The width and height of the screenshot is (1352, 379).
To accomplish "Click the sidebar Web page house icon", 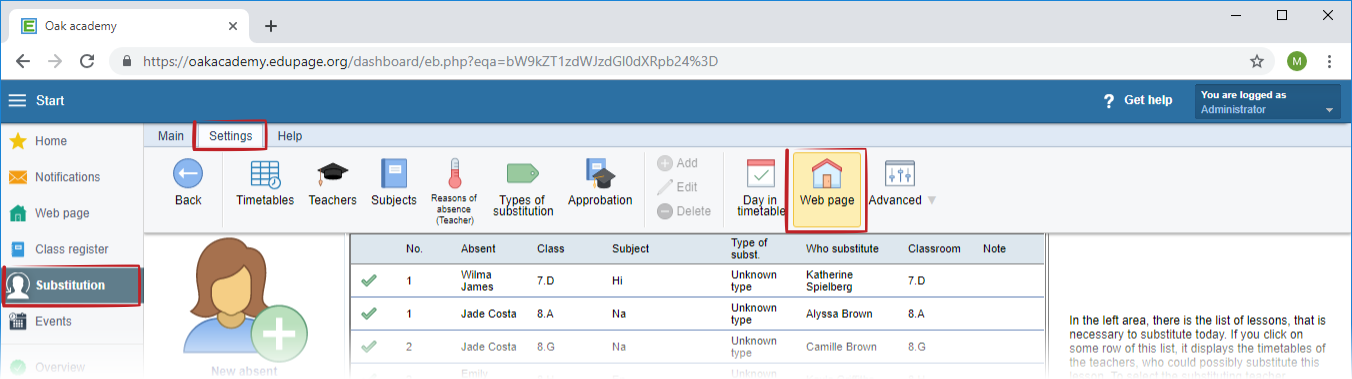I will tap(18, 213).
